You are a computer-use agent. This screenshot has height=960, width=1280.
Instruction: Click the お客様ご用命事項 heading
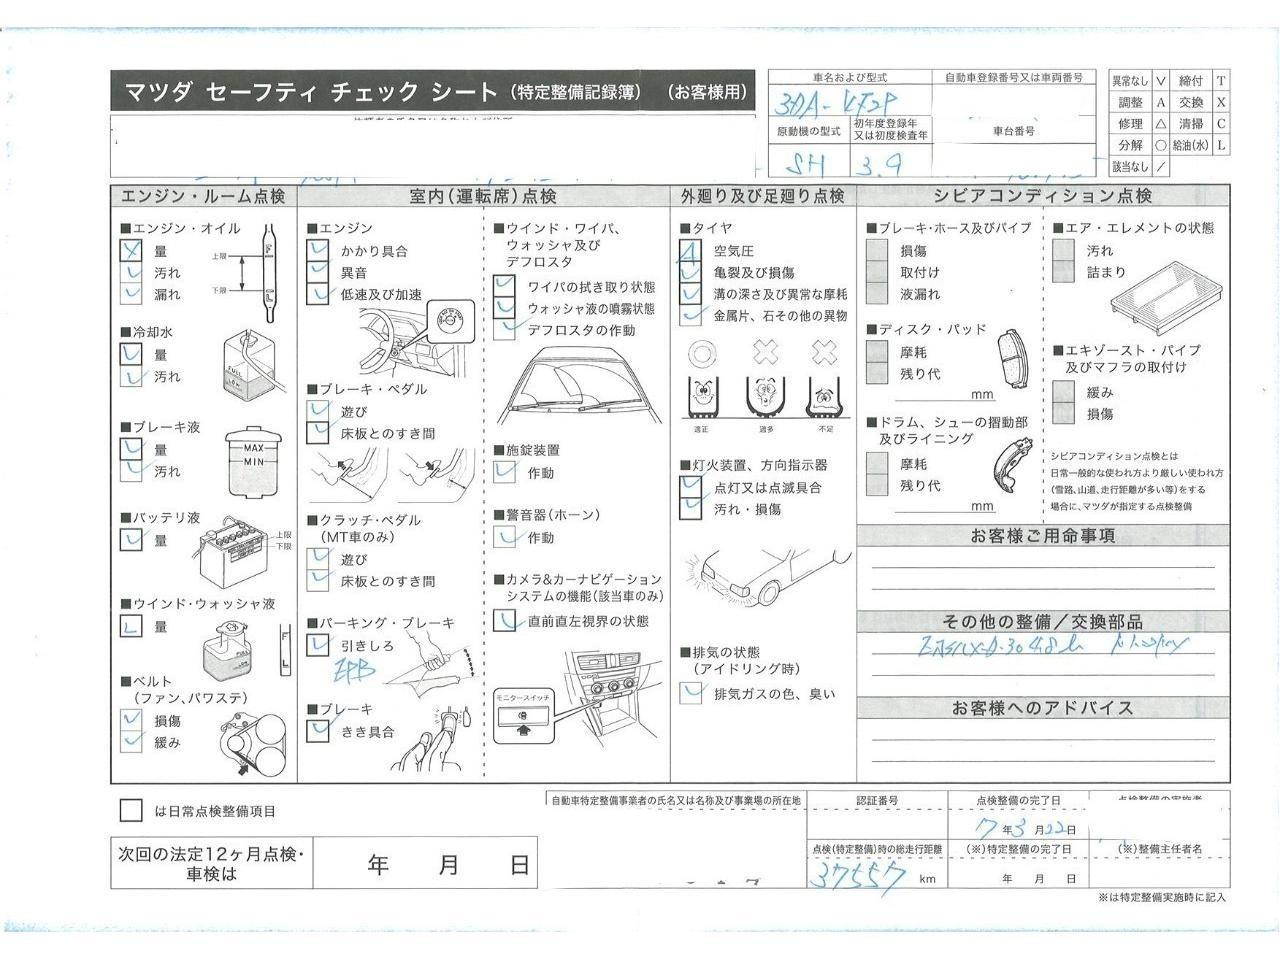[1042, 535]
